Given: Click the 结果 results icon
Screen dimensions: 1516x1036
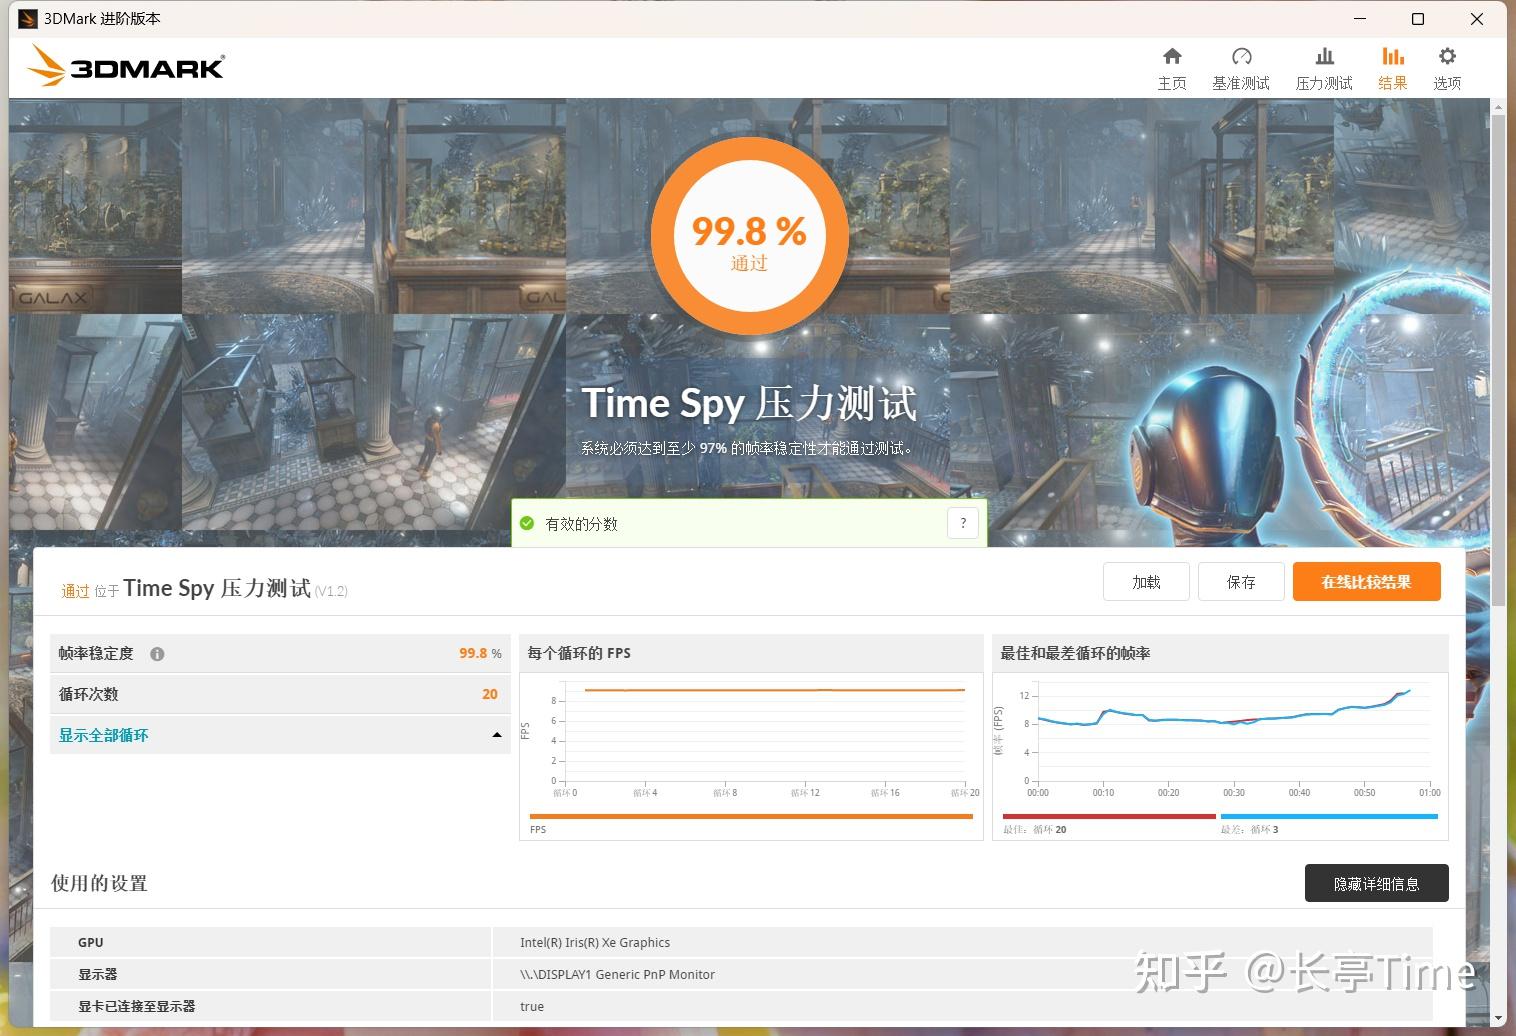Looking at the screenshot, I should 1392,66.
